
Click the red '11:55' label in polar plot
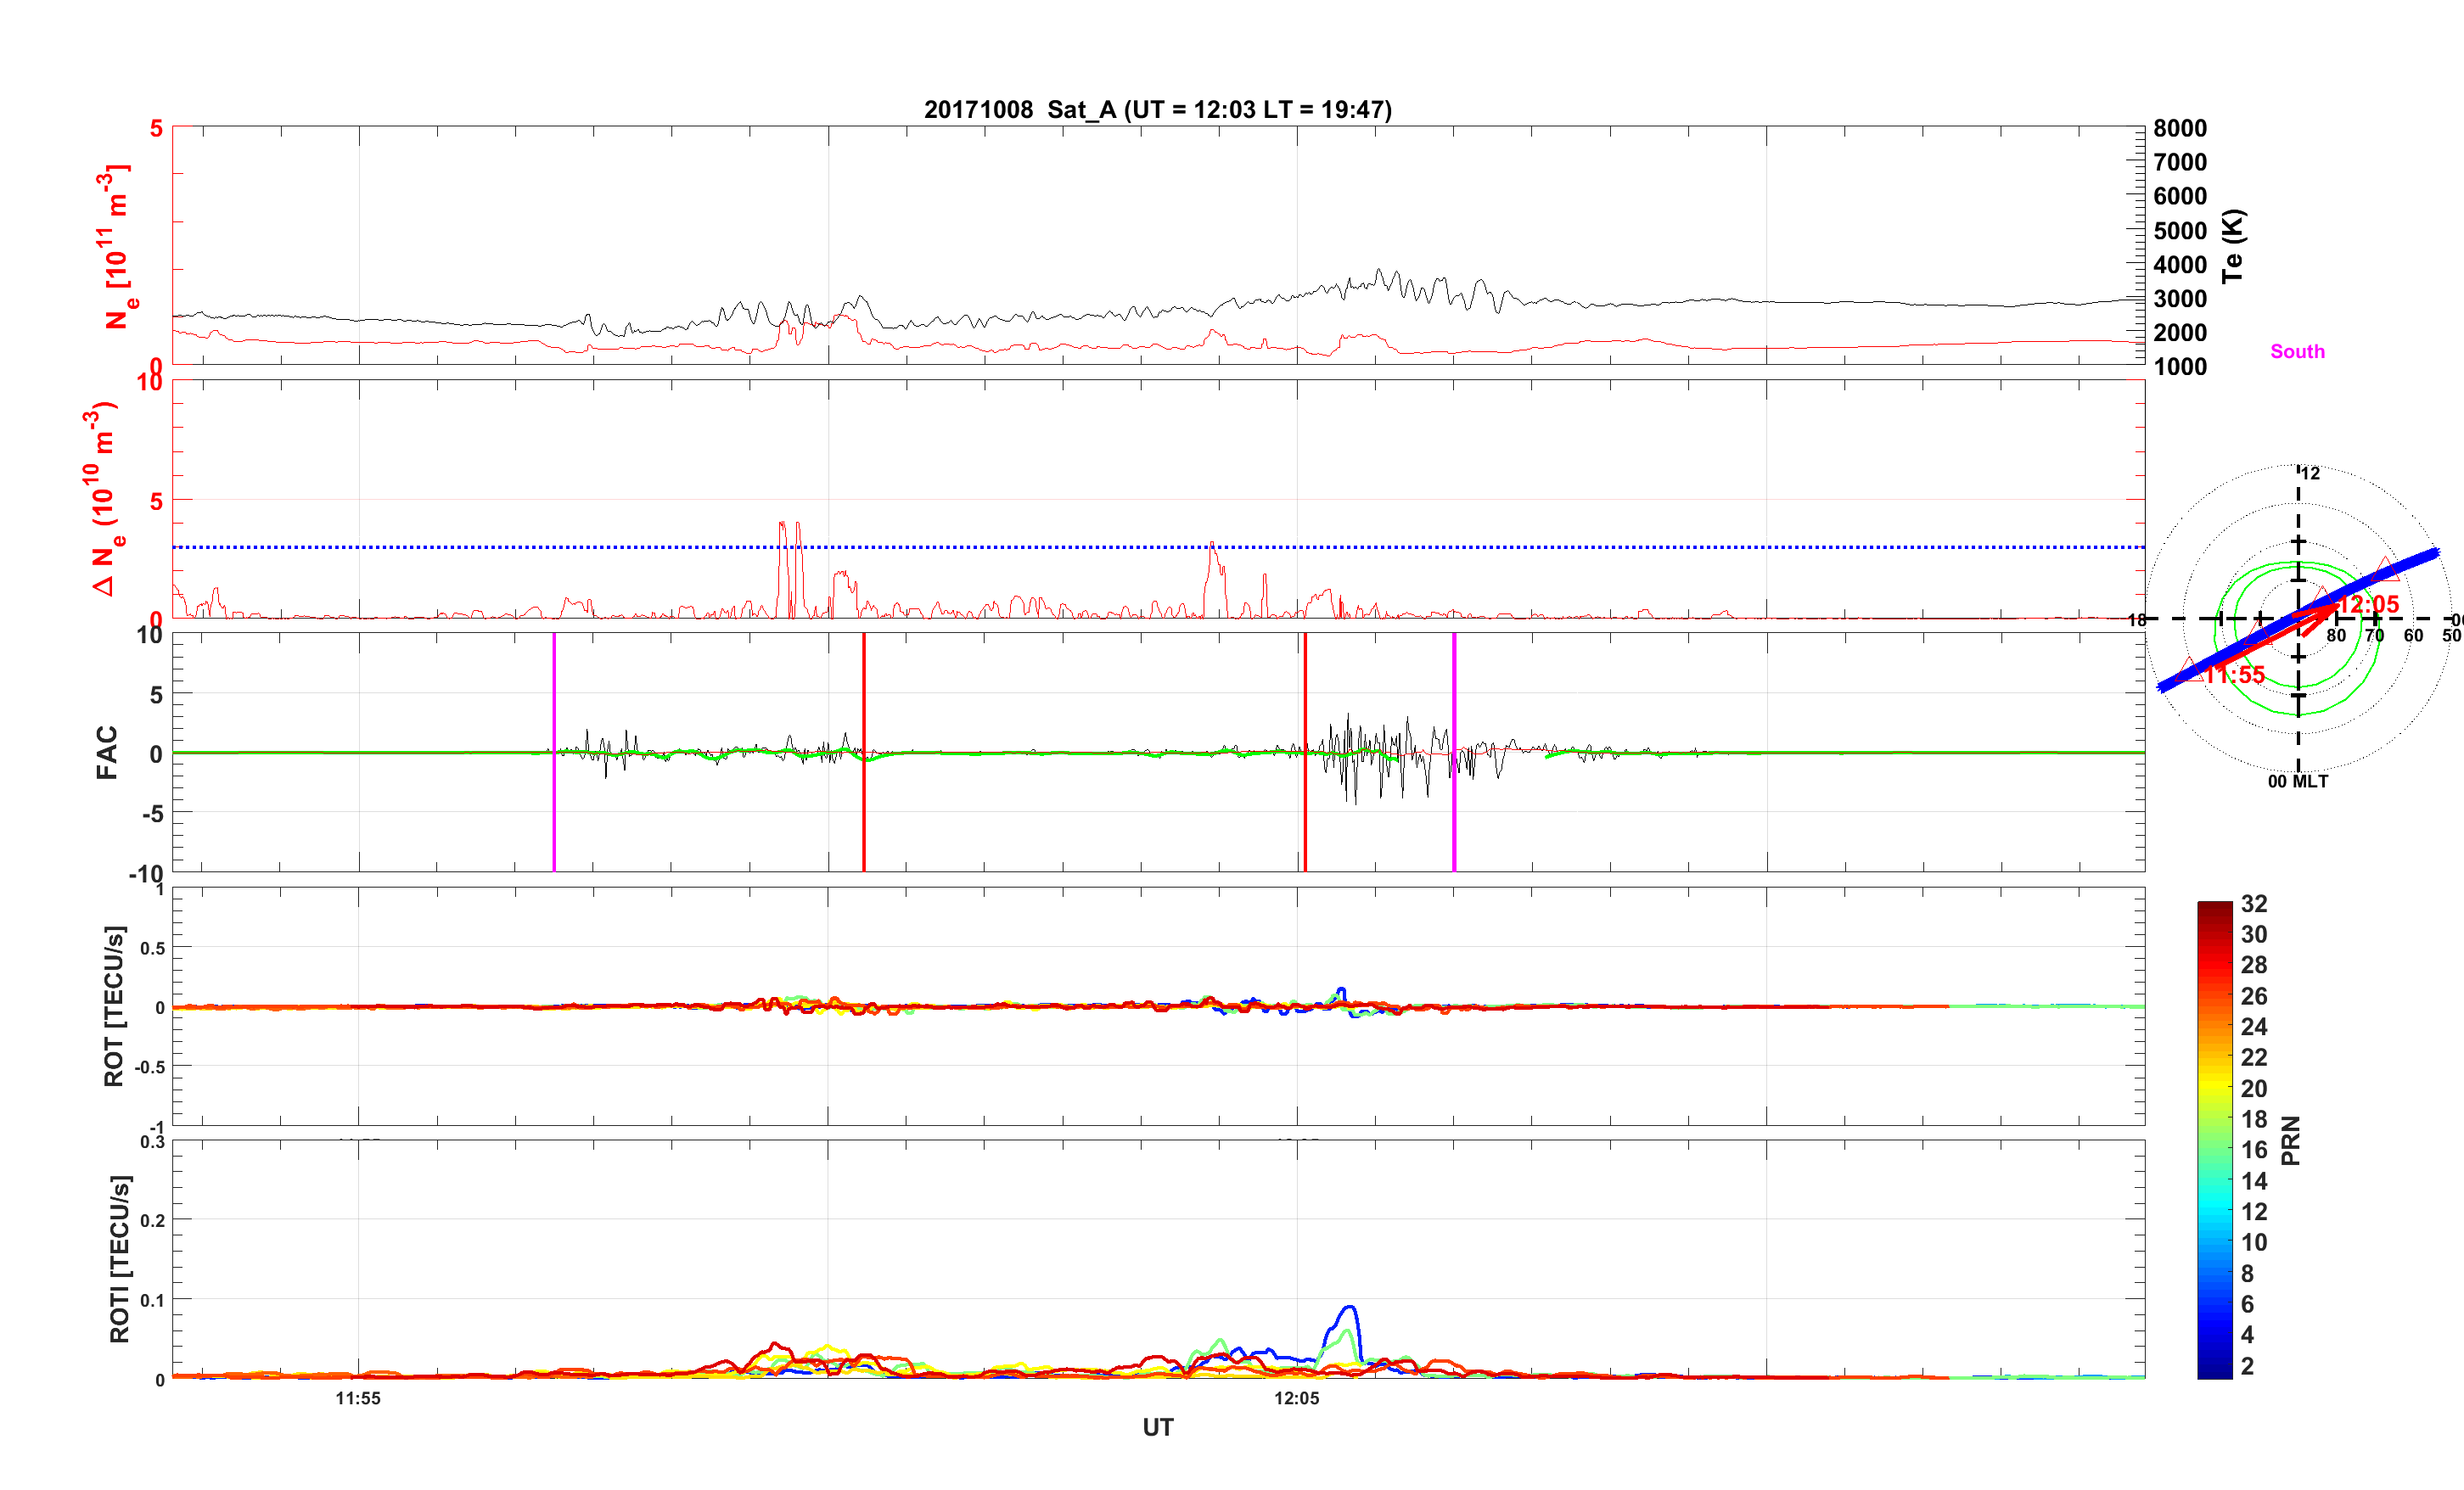coord(2235,675)
